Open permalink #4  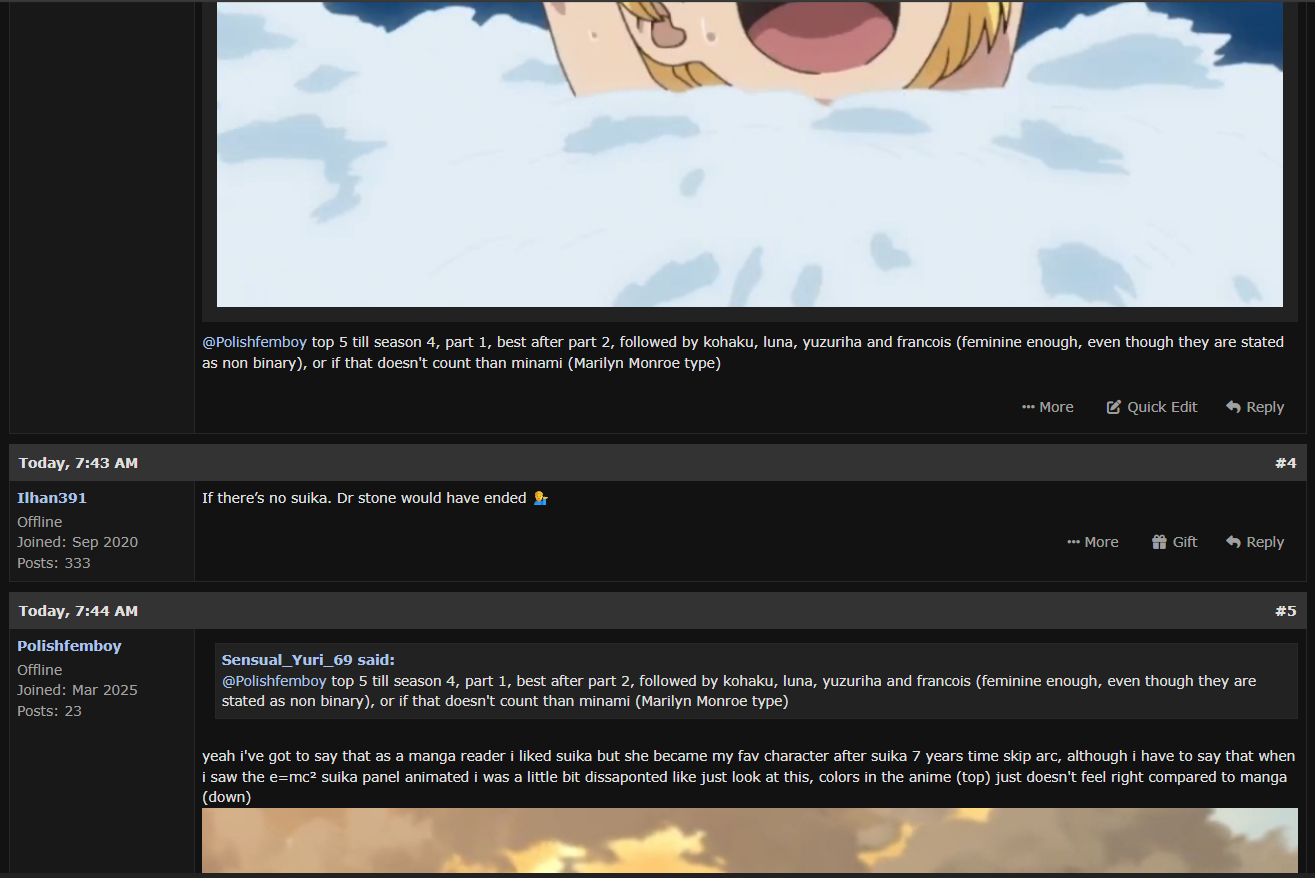coord(1285,463)
